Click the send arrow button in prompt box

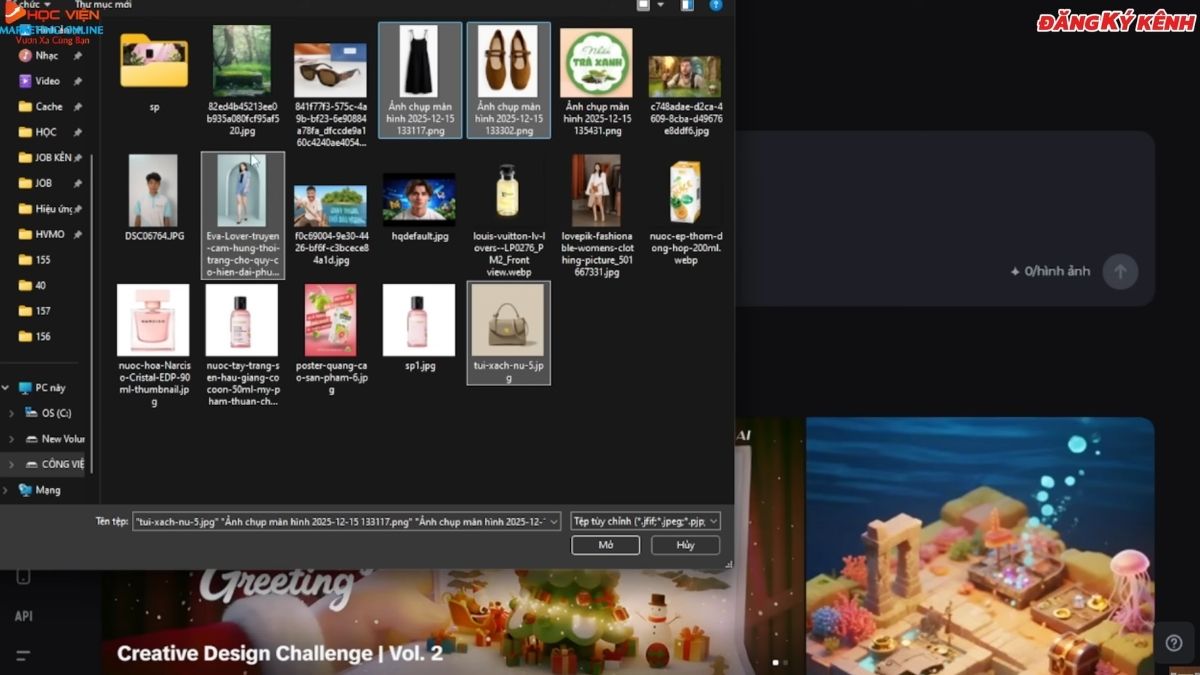point(1120,271)
